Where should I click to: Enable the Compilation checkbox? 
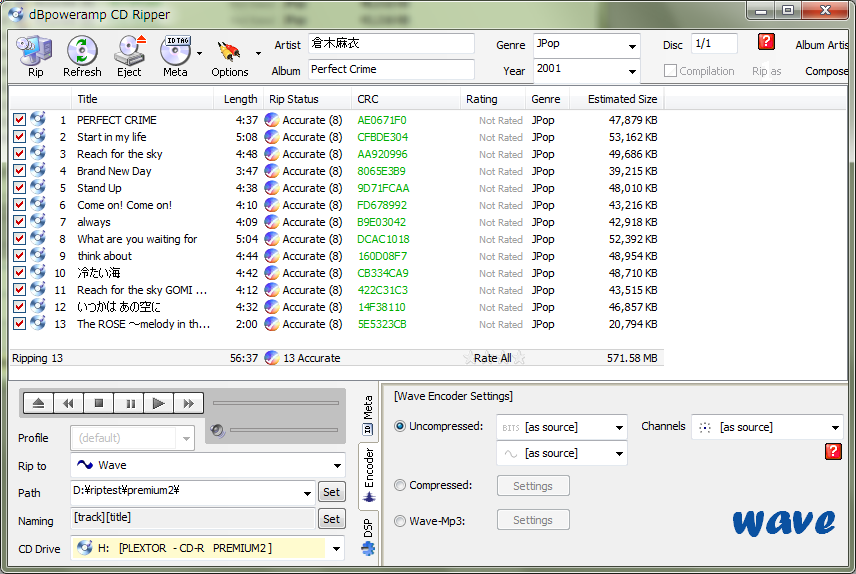[x=671, y=71]
